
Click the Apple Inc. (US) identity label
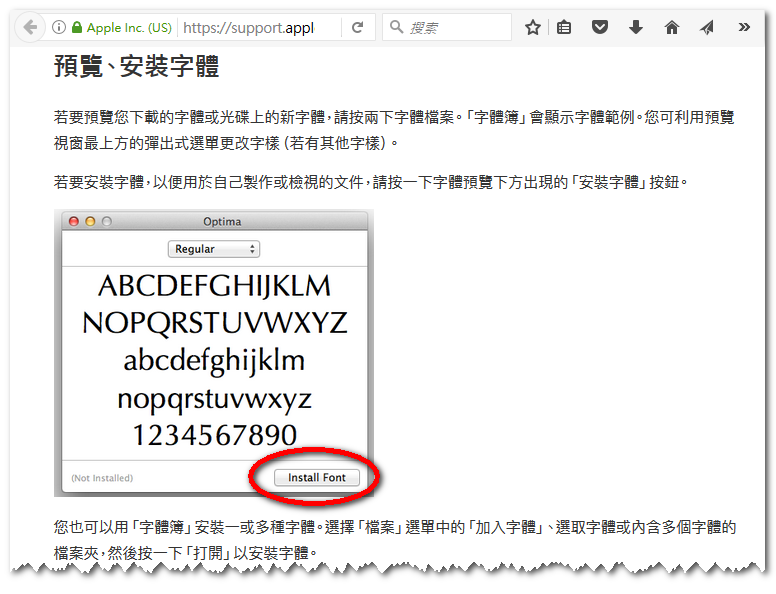tap(129, 28)
